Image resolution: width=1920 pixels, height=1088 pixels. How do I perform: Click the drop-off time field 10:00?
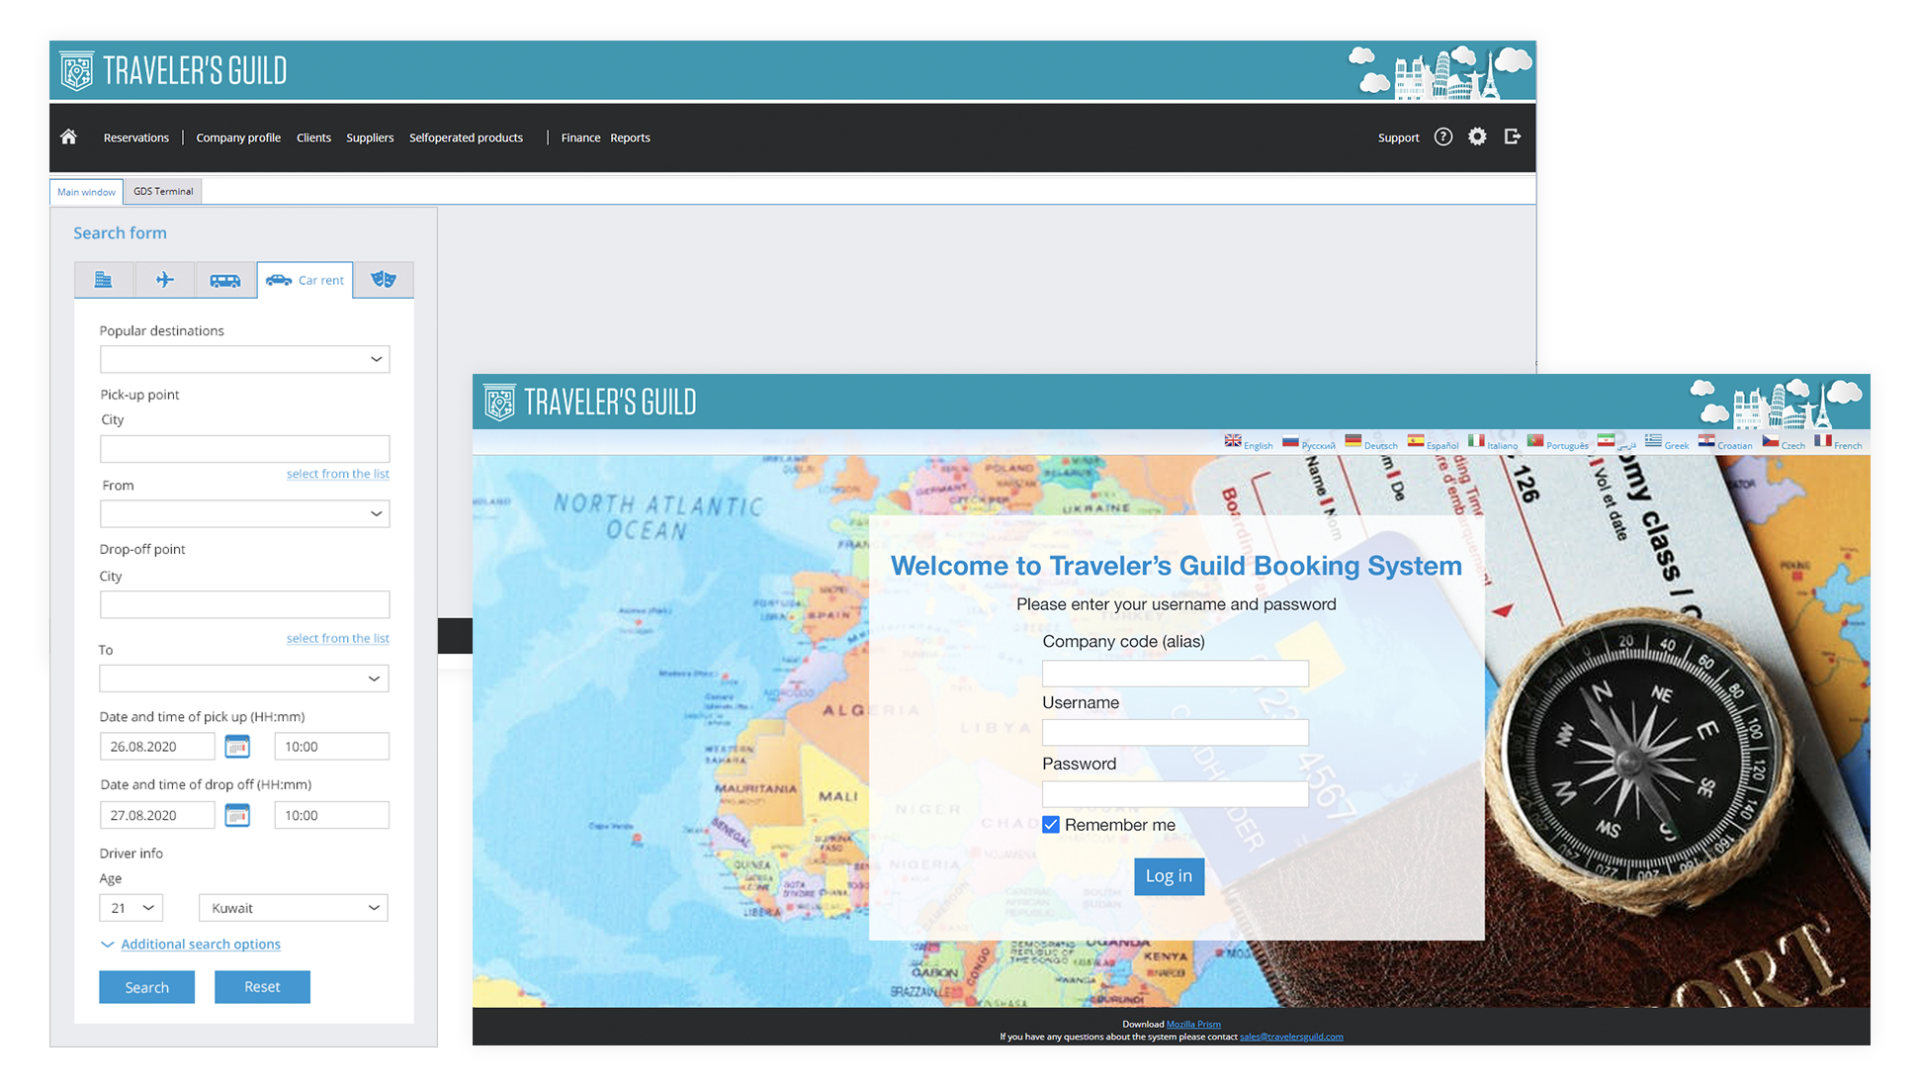[332, 815]
